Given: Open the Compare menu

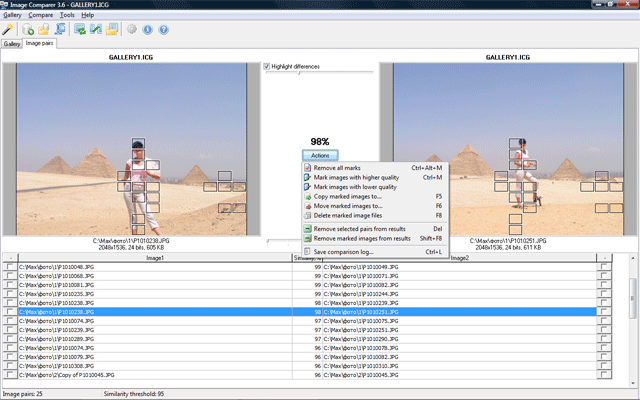Looking at the screenshot, I should coord(40,15).
